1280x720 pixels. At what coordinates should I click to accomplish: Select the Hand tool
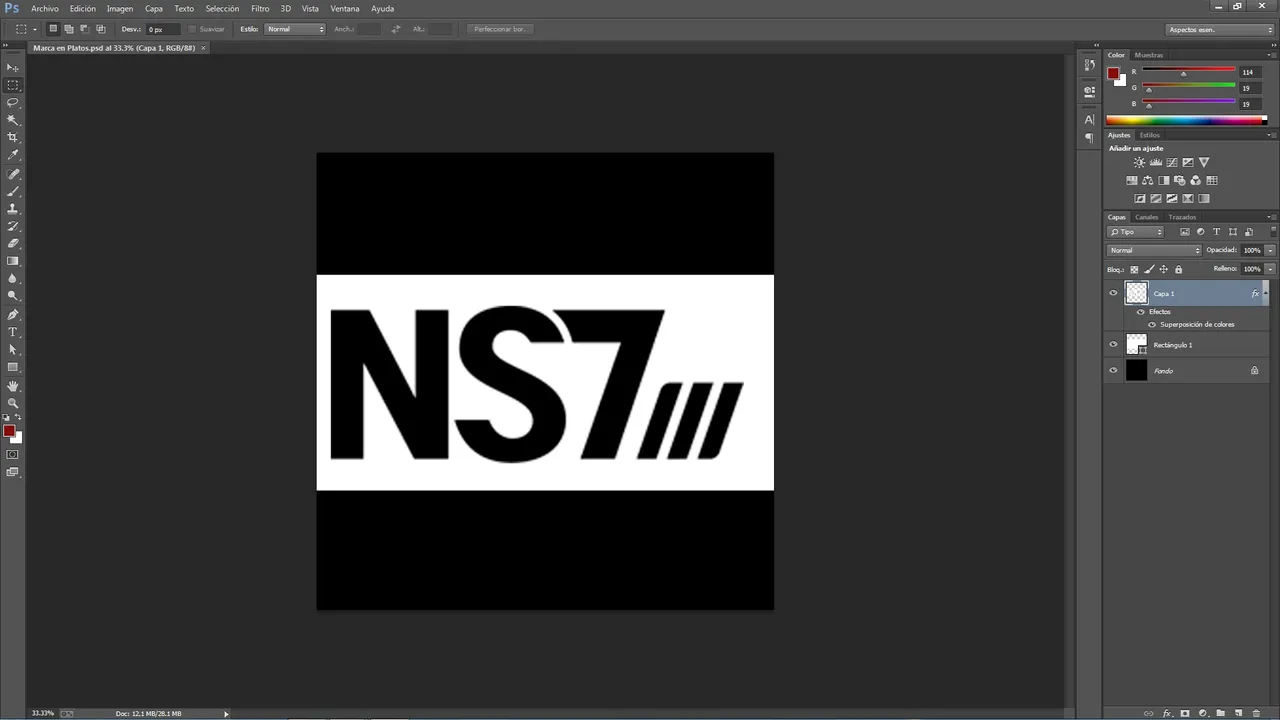tap(13, 385)
